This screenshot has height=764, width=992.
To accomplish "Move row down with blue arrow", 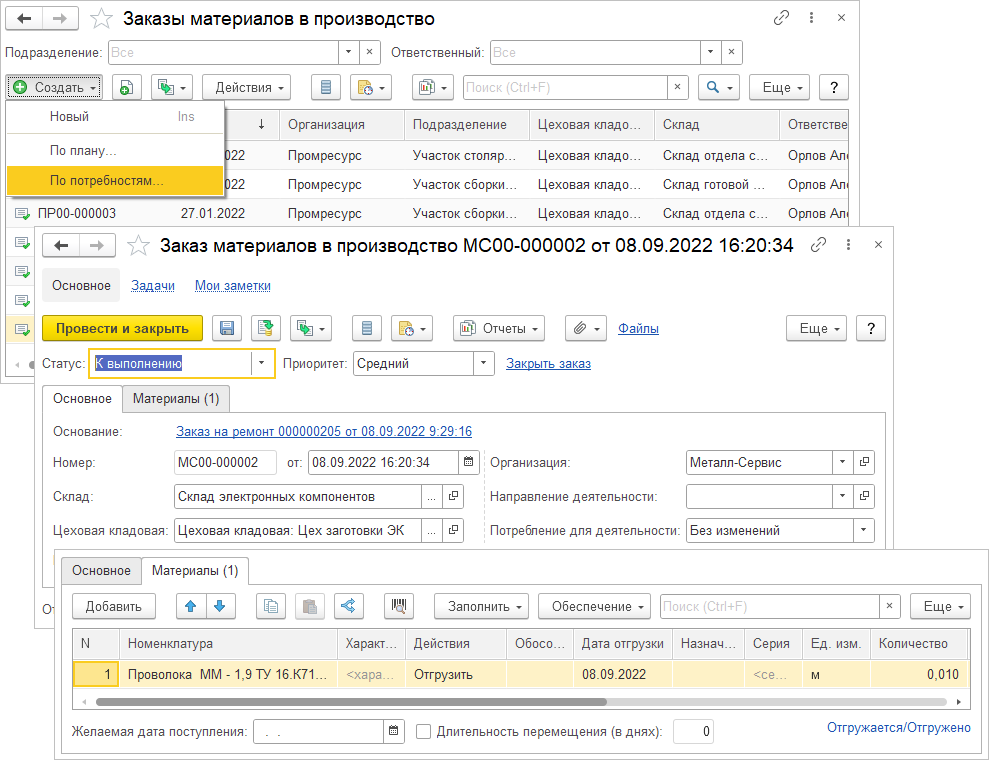I will 220,606.
